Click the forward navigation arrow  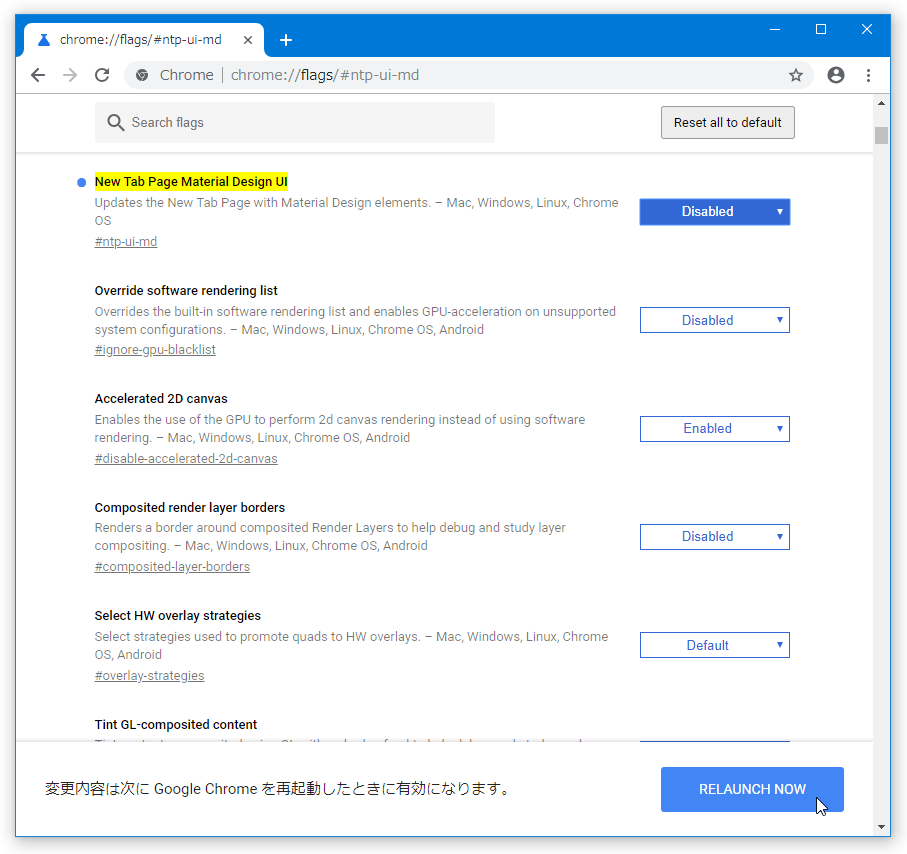pos(70,75)
